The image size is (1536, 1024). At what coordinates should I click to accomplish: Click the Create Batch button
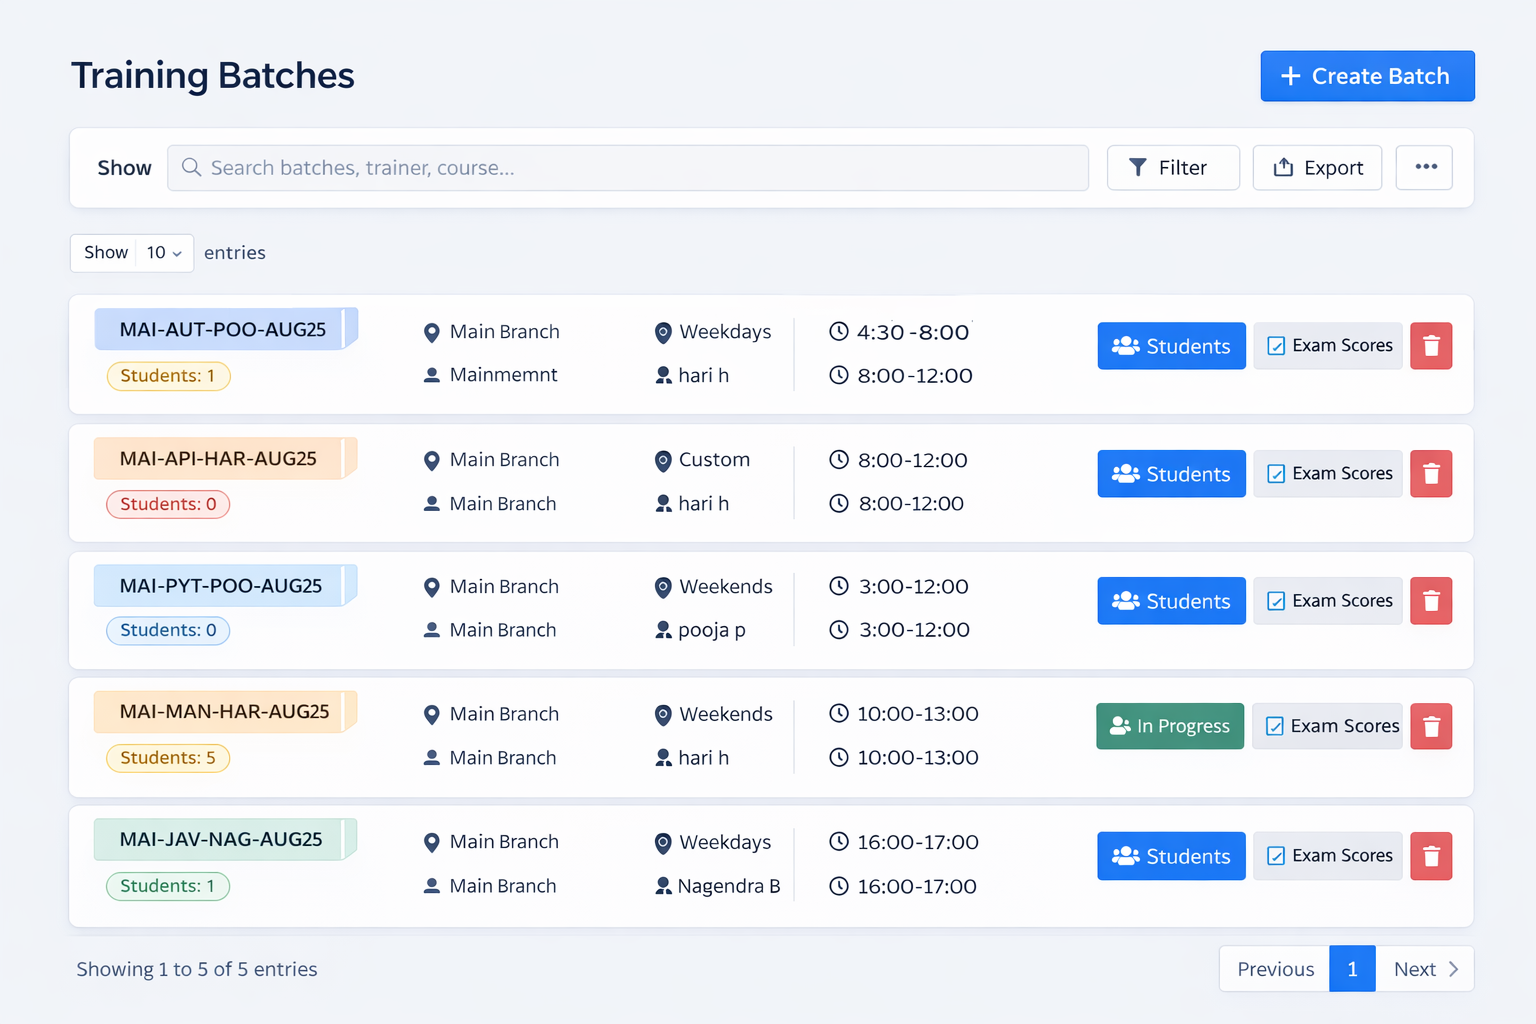pos(1366,76)
